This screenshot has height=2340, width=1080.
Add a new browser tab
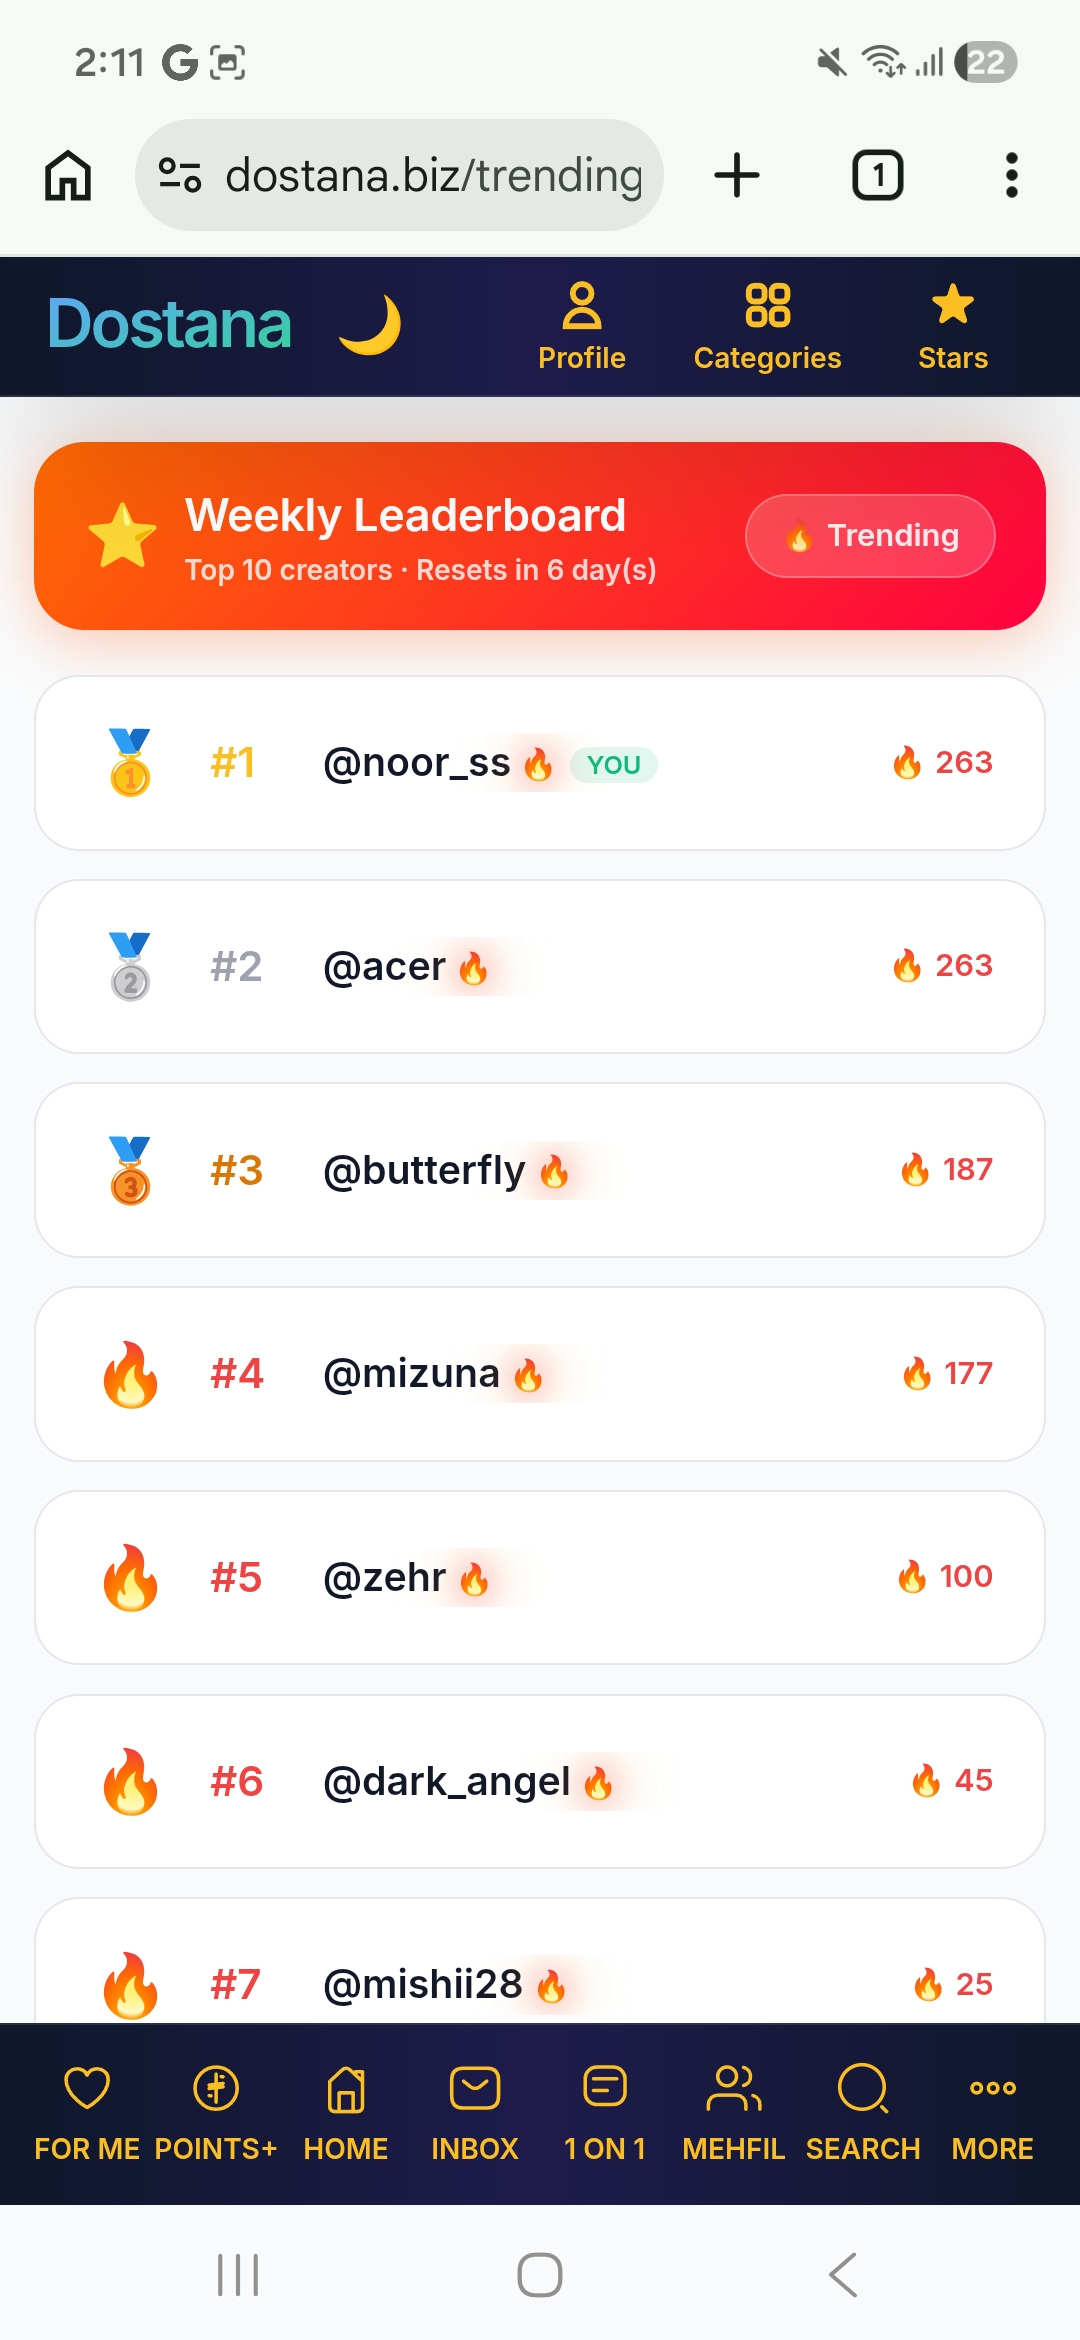[x=737, y=175]
